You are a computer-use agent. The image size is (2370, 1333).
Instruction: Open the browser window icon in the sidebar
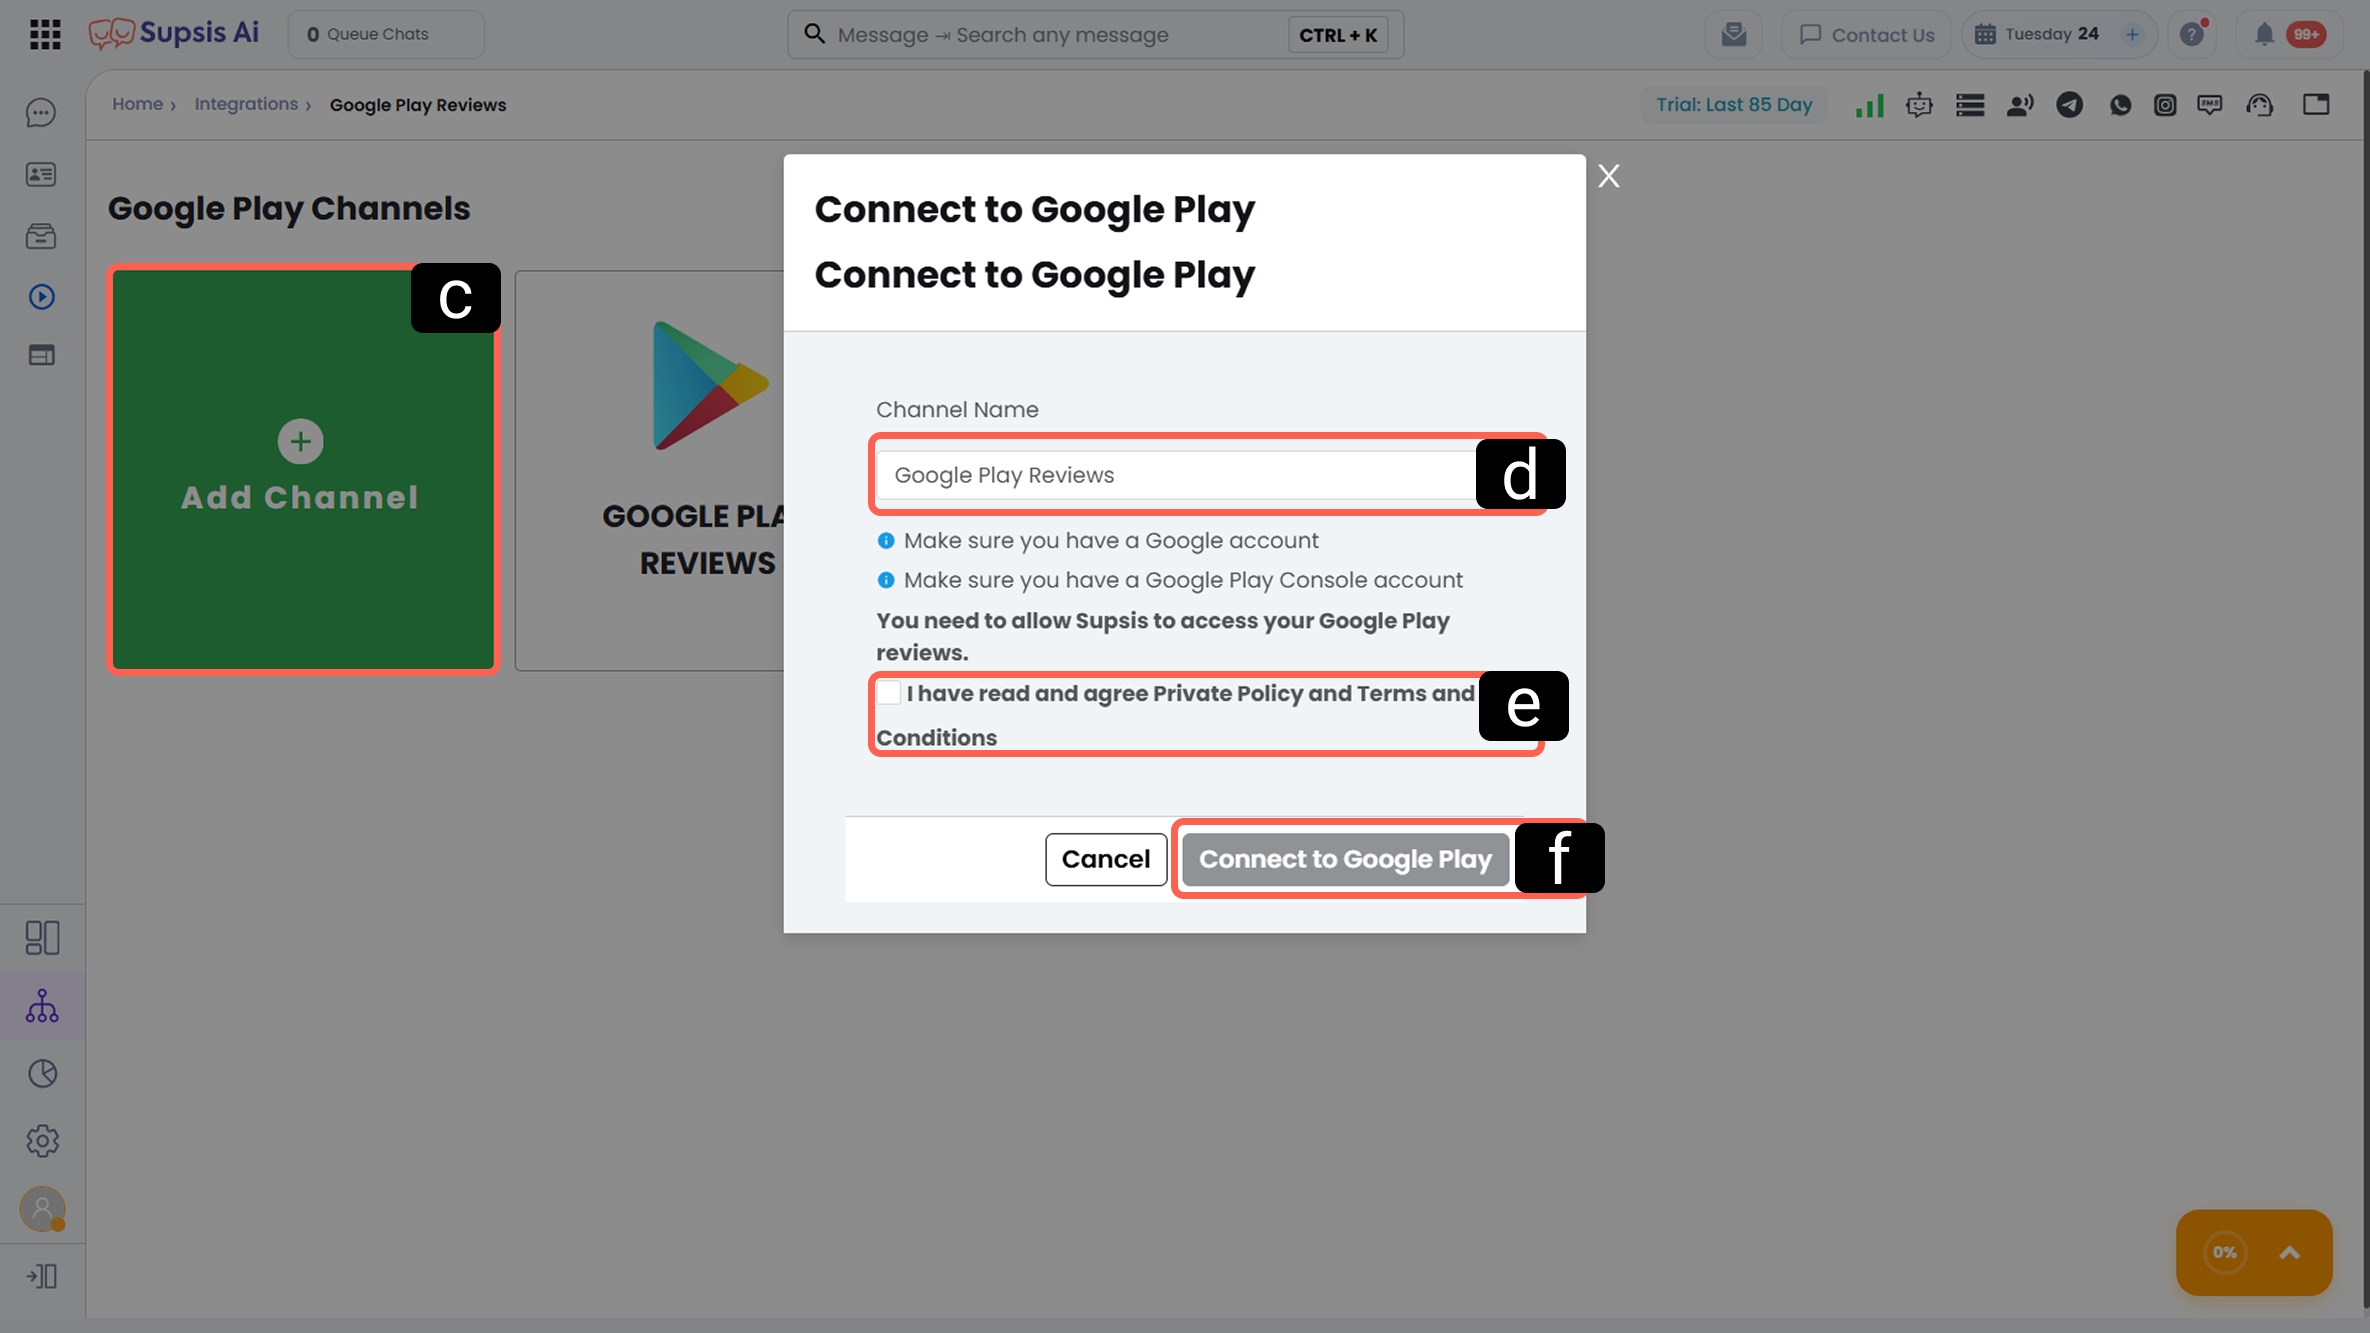[41, 355]
